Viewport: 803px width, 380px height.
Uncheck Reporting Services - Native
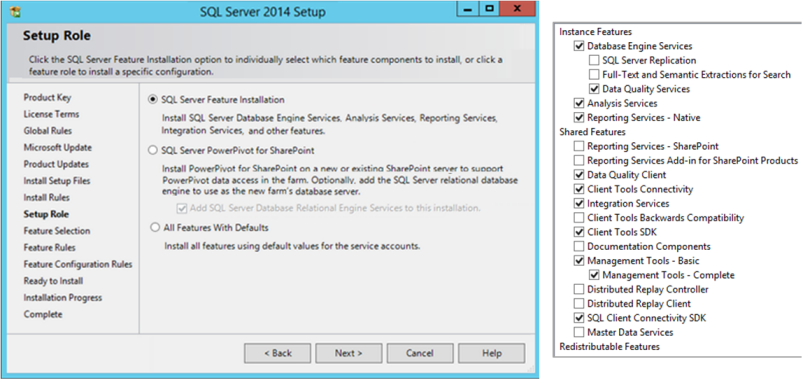tap(579, 118)
